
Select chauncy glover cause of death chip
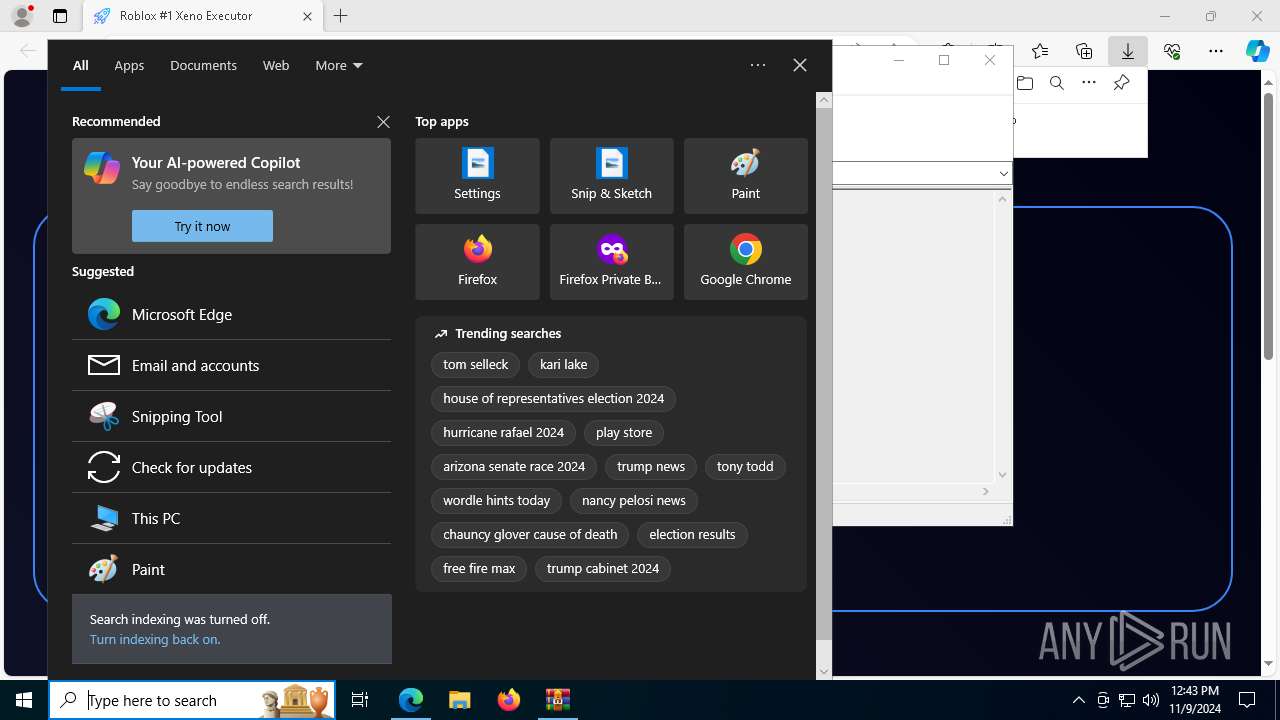tap(530, 535)
